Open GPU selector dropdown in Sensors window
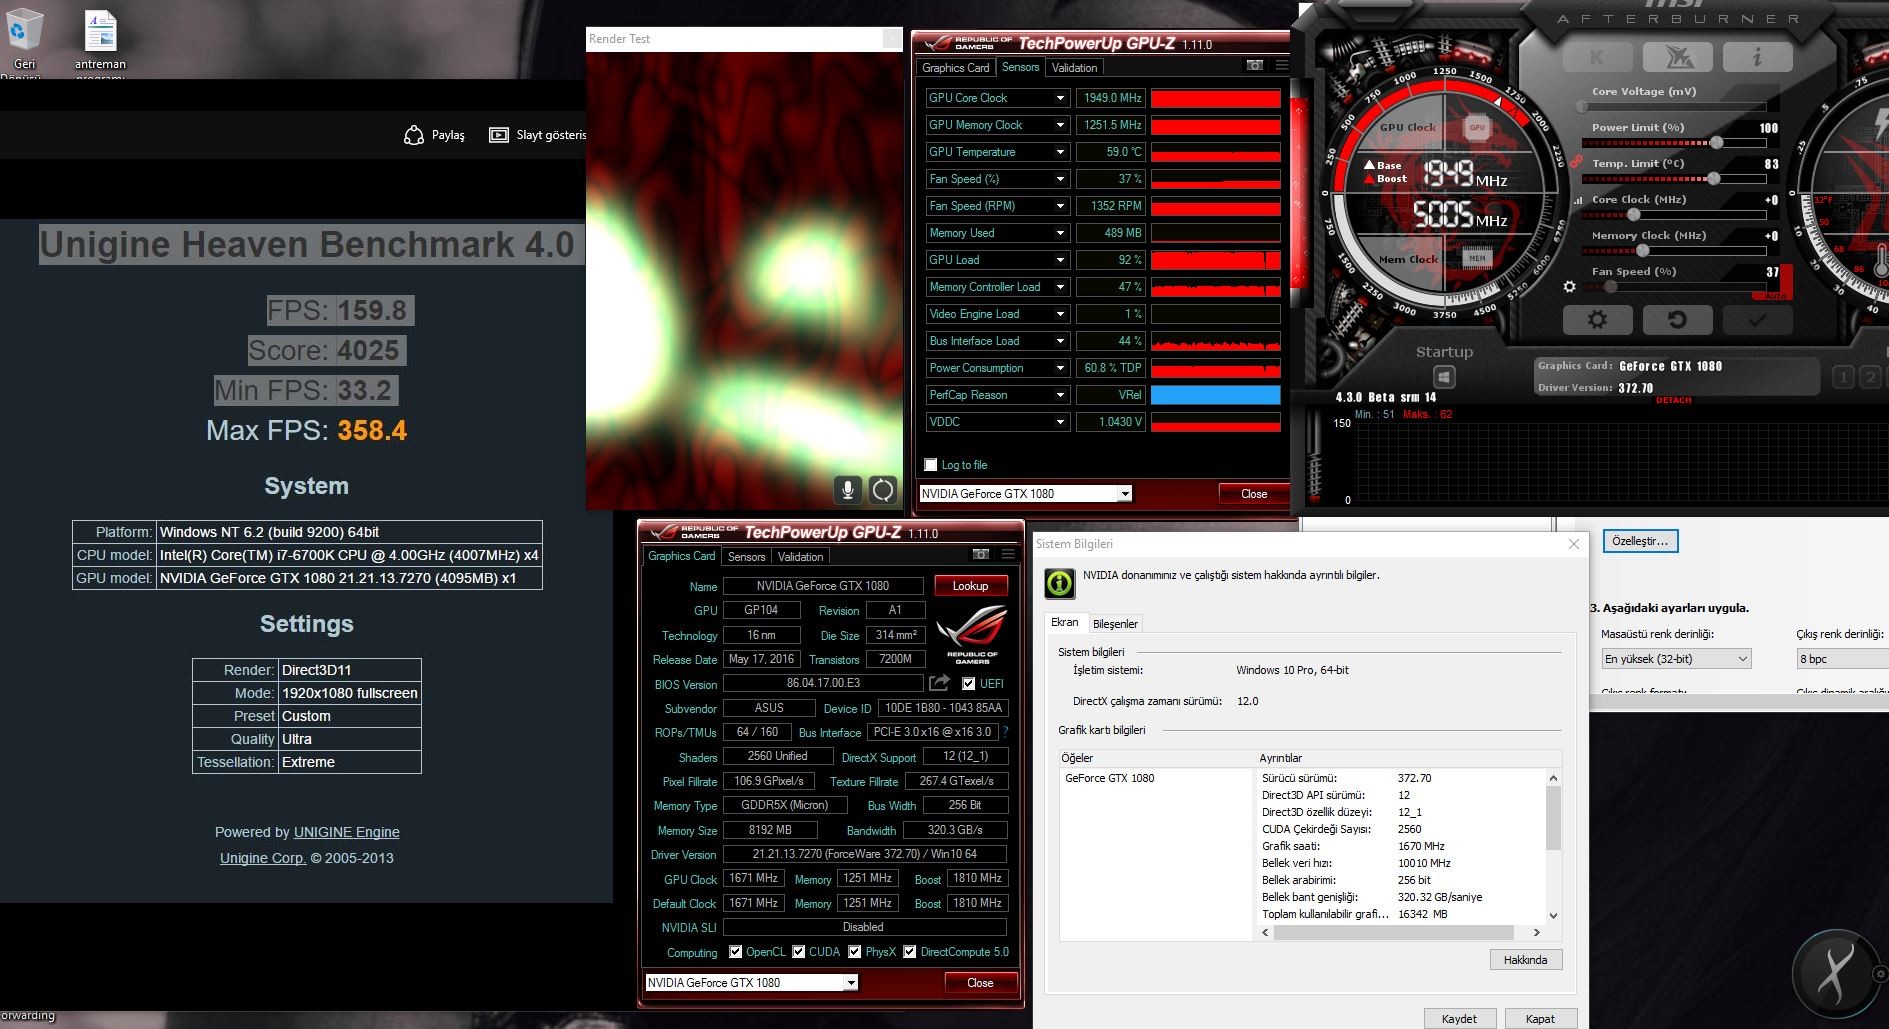This screenshot has height=1029, width=1889. click(x=1125, y=494)
